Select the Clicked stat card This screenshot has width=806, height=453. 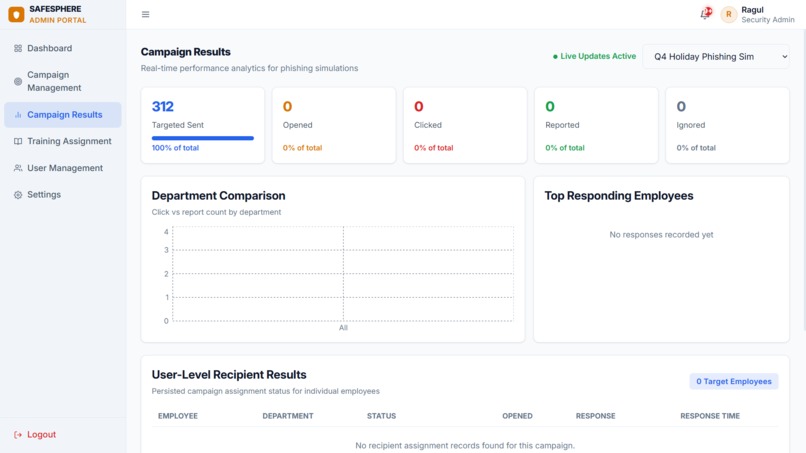click(465, 125)
